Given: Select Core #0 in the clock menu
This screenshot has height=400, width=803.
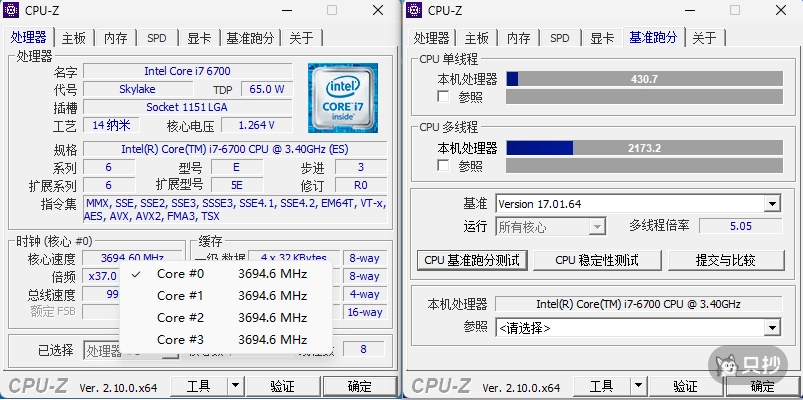Looking at the screenshot, I should (226, 273).
